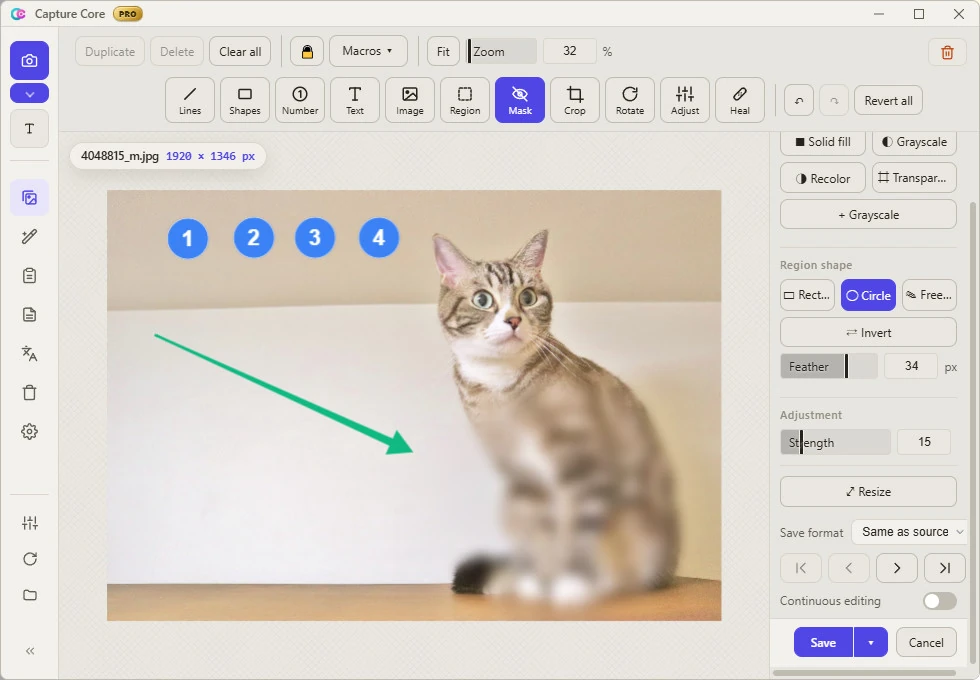Image resolution: width=980 pixels, height=680 pixels.
Task: Click Clear all button
Action: pyautogui.click(x=240, y=52)
